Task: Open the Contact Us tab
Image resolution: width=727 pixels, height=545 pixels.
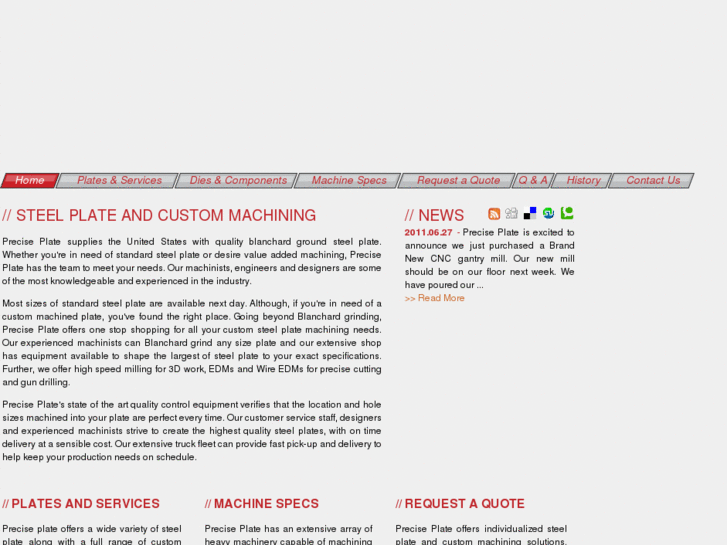Action: point(651,180)
